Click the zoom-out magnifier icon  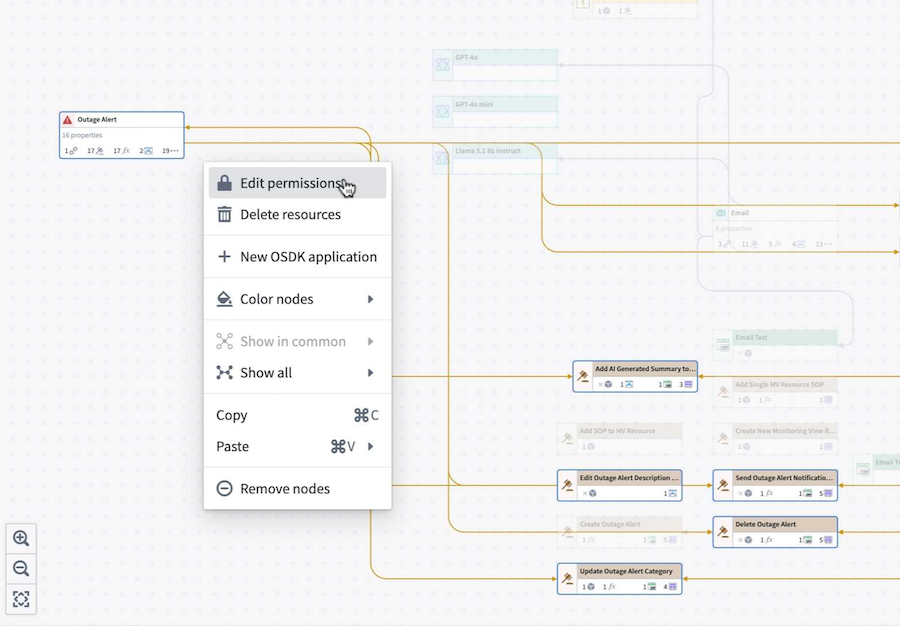pyautogui.click(x=21, y=568)
